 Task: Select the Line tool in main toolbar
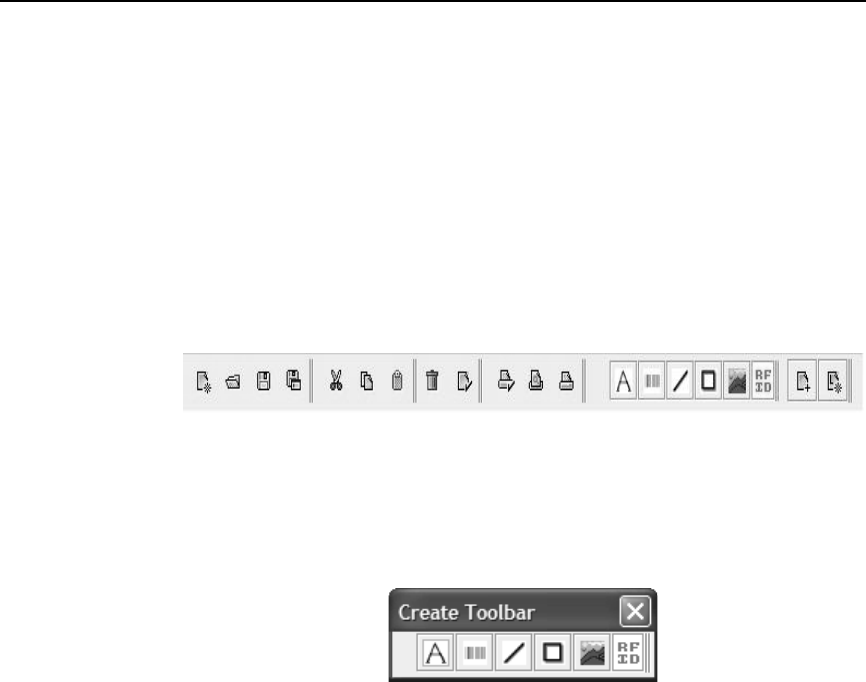pos(680,380)
